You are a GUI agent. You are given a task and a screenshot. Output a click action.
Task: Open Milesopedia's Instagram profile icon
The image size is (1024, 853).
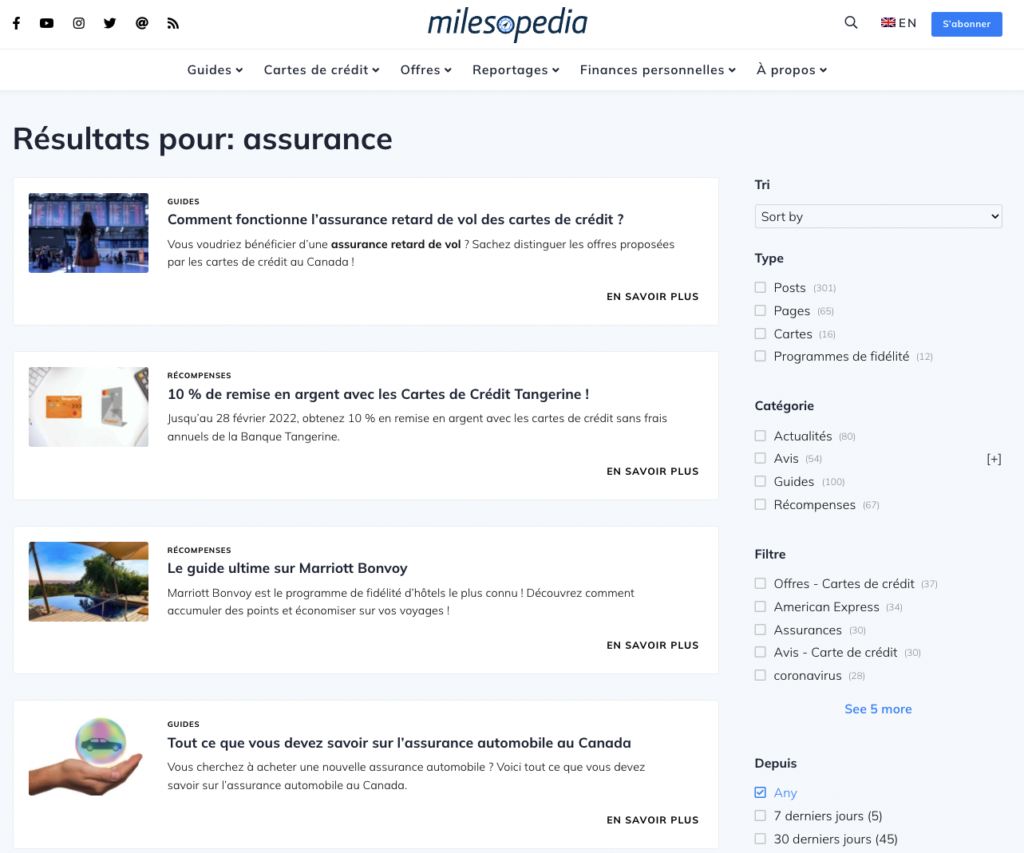[x=78, y=22]
